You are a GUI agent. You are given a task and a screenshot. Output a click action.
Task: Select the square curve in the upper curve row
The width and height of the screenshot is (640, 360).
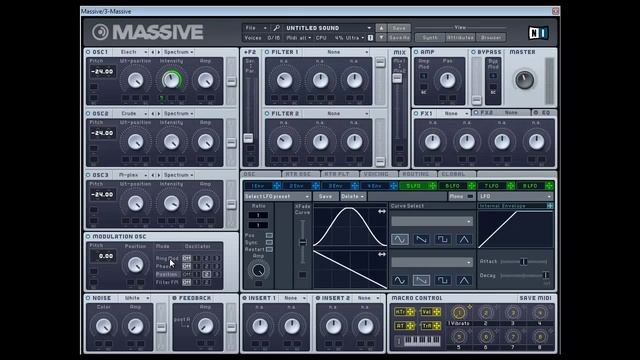(442, 239)
